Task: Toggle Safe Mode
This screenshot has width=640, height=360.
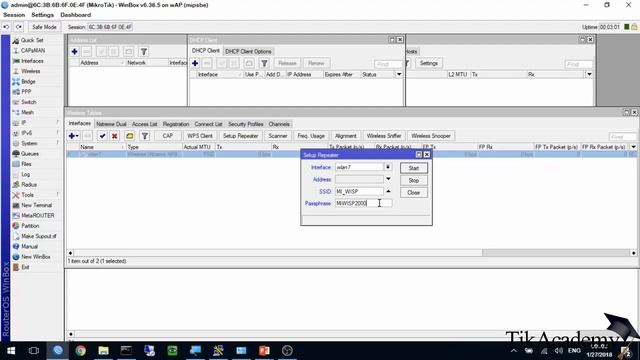Action: [44, 27]
